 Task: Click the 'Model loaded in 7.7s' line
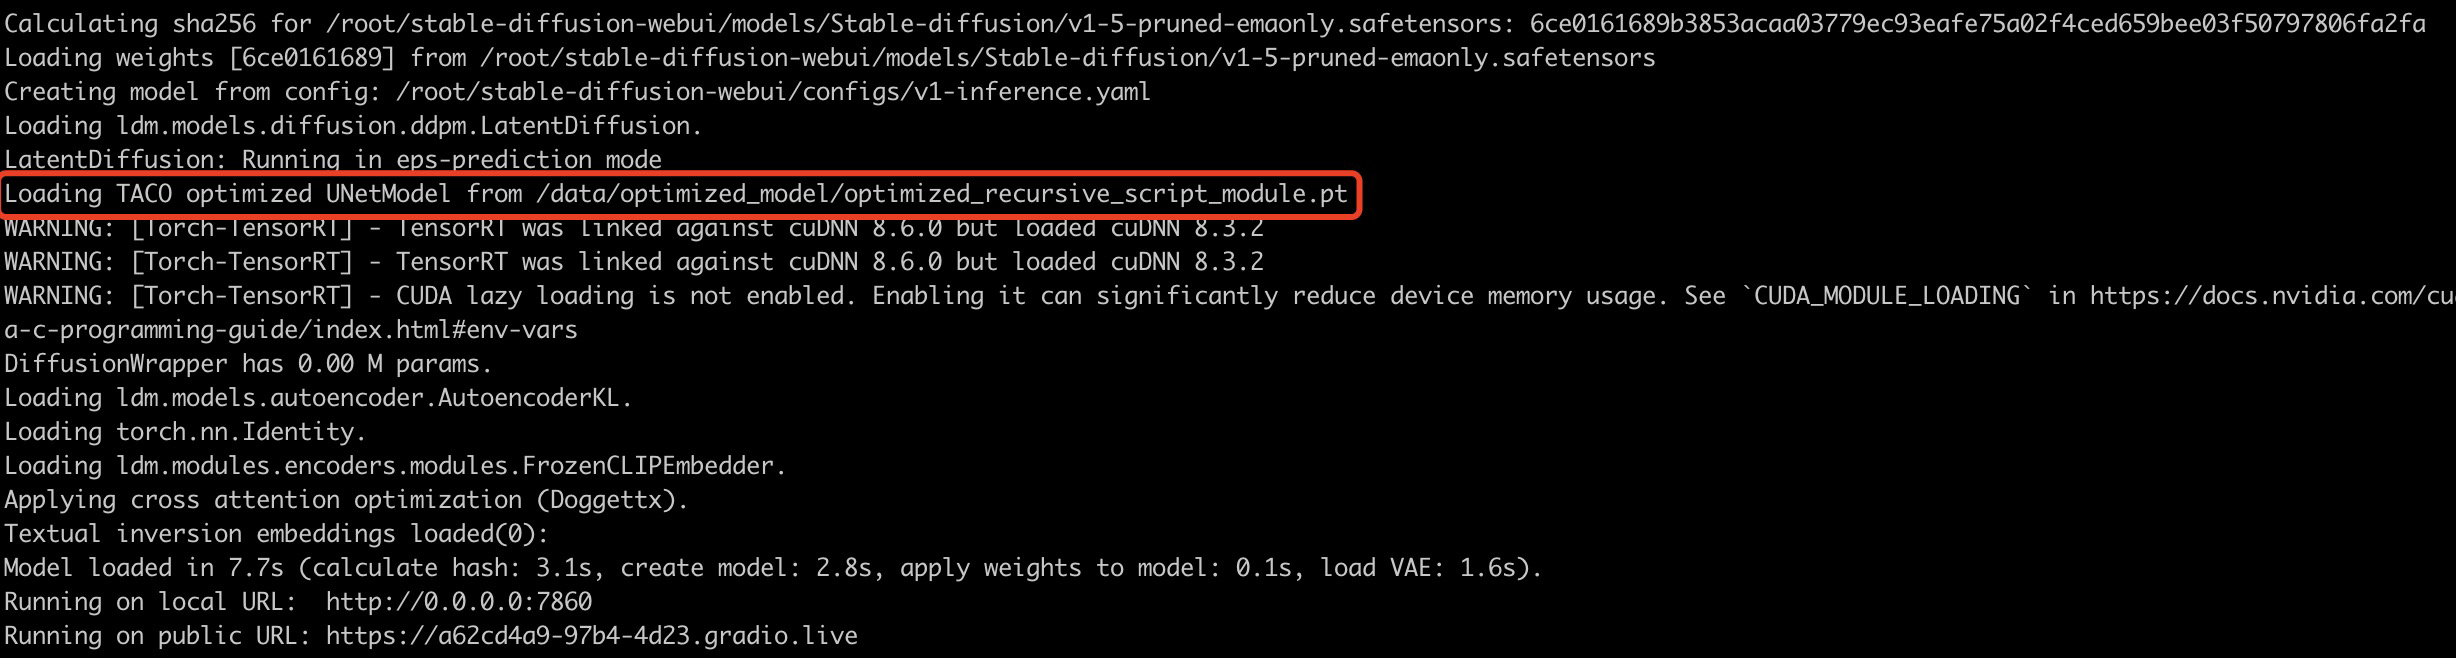pyautogui.click(x=773, y=568)
